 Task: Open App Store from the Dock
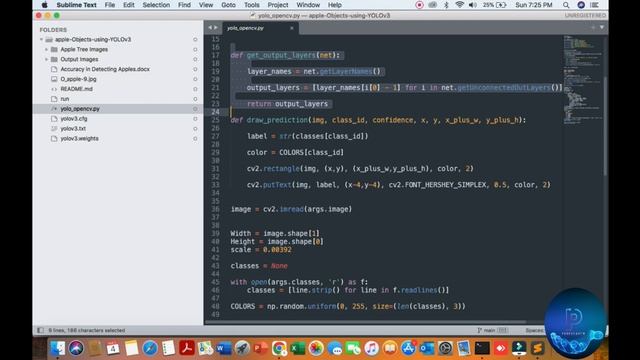point(408,348)
